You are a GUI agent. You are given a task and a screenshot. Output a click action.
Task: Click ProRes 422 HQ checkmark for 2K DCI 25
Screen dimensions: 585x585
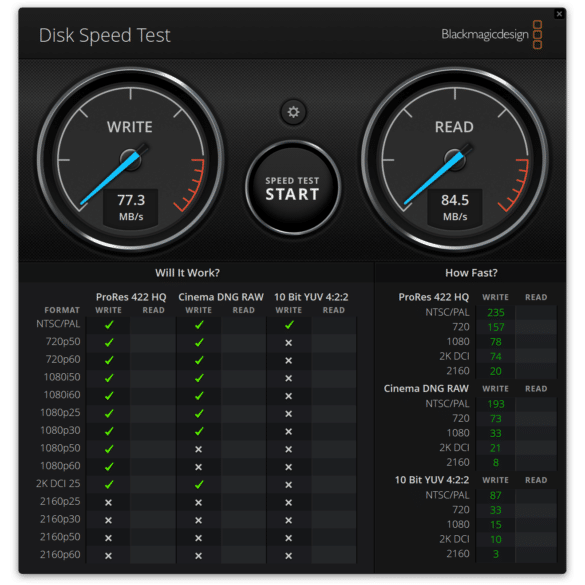click(x=109, y=485)
